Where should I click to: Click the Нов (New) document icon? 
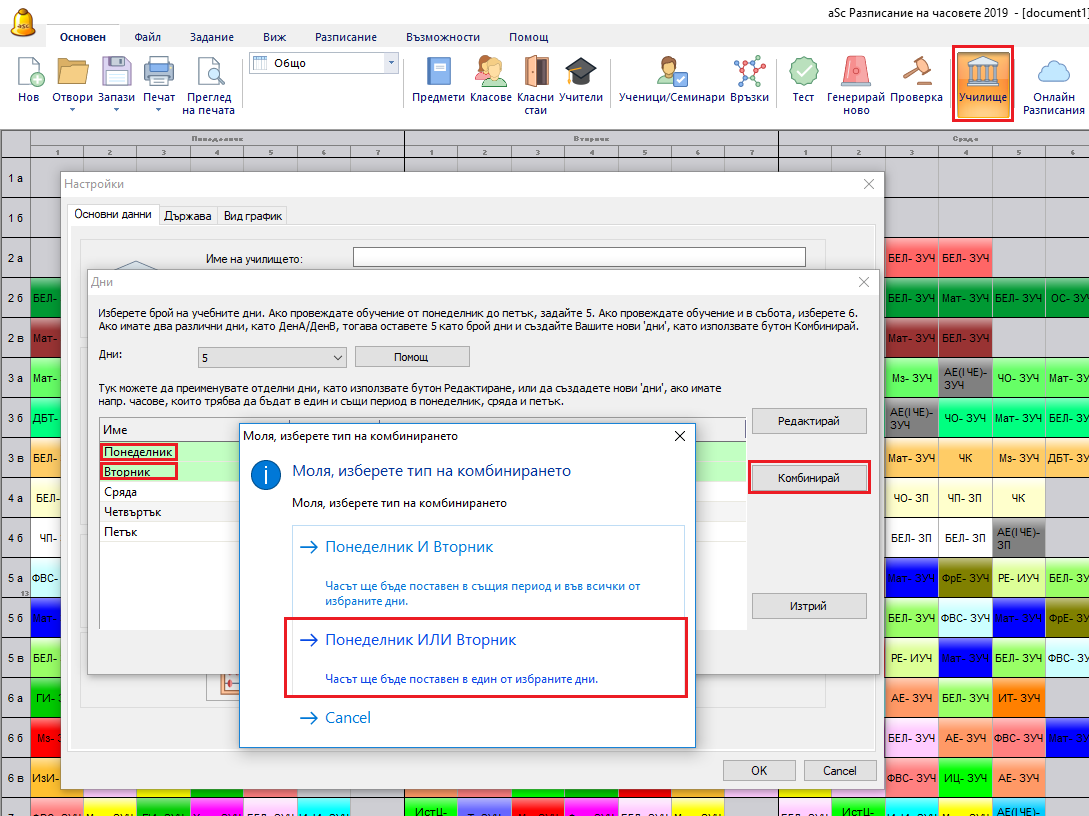coord(29,73)
